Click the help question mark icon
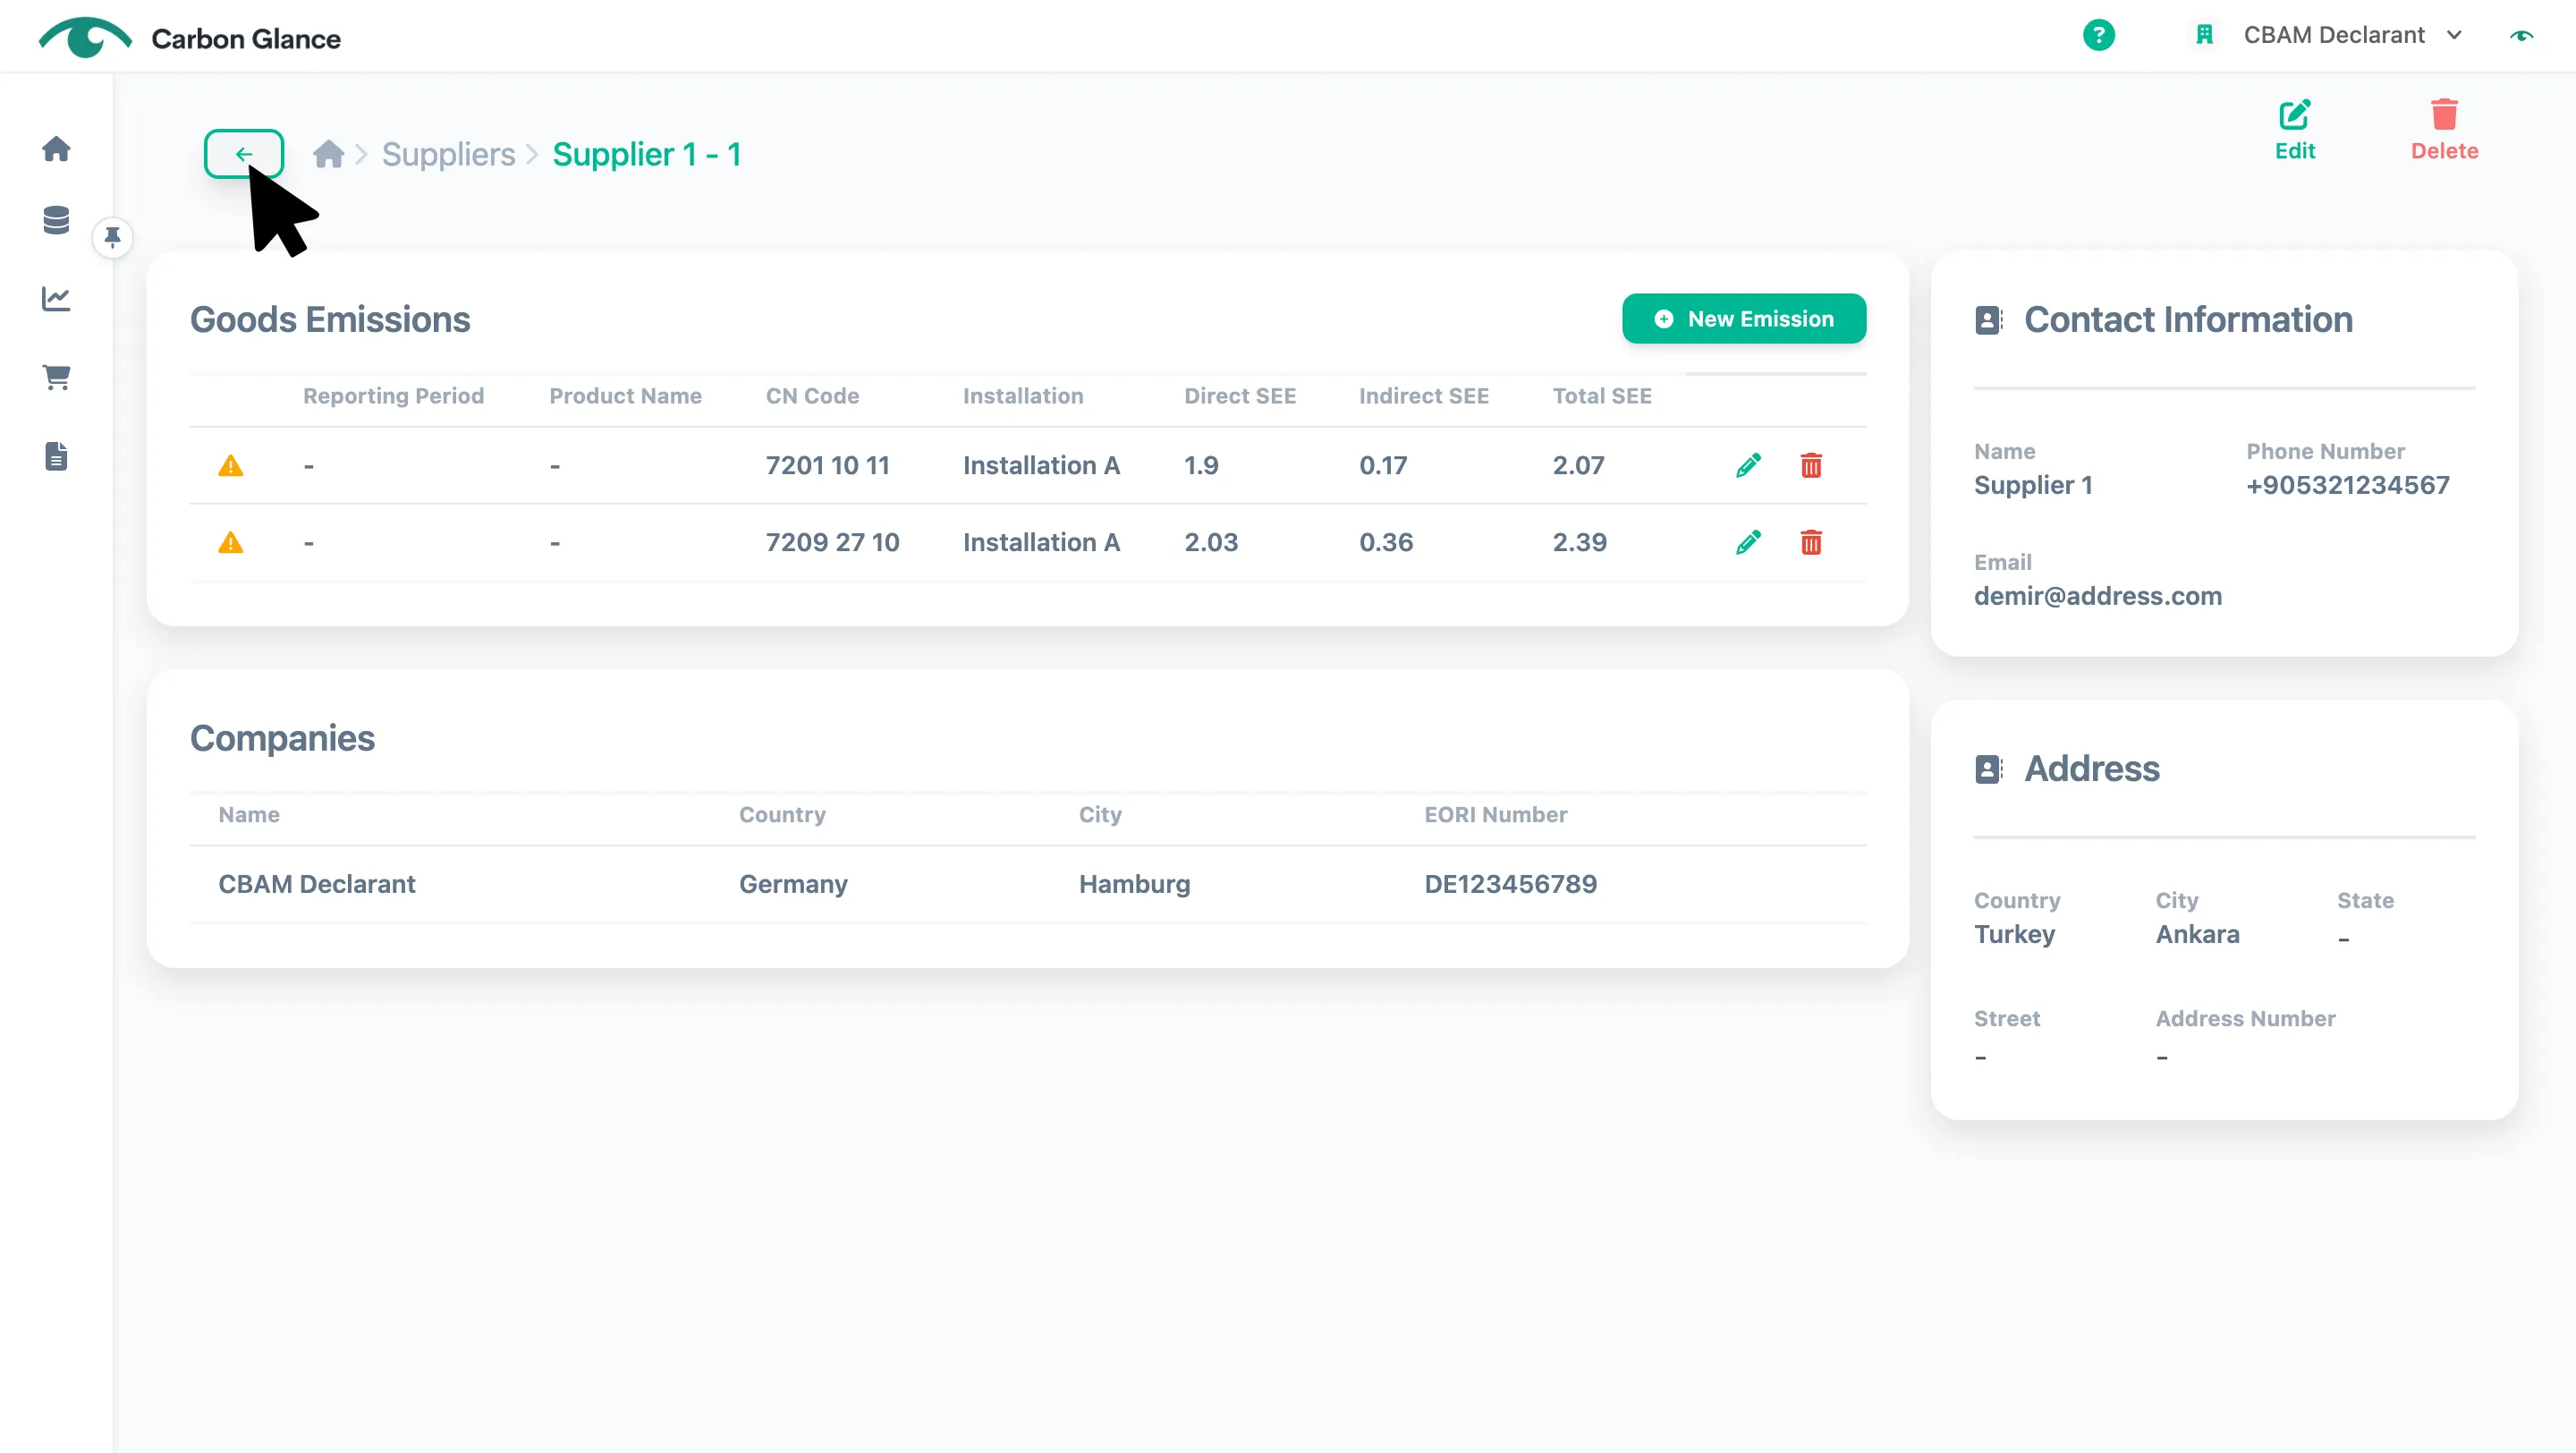 point(2098,35)
